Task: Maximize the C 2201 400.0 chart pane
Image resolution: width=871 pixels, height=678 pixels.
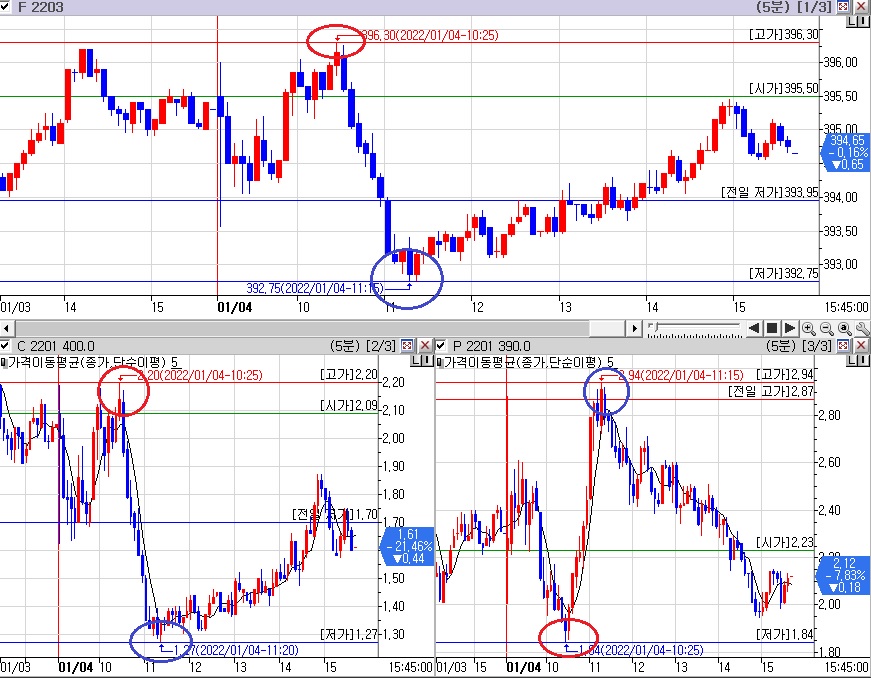Action: click(x=407, y=346)
